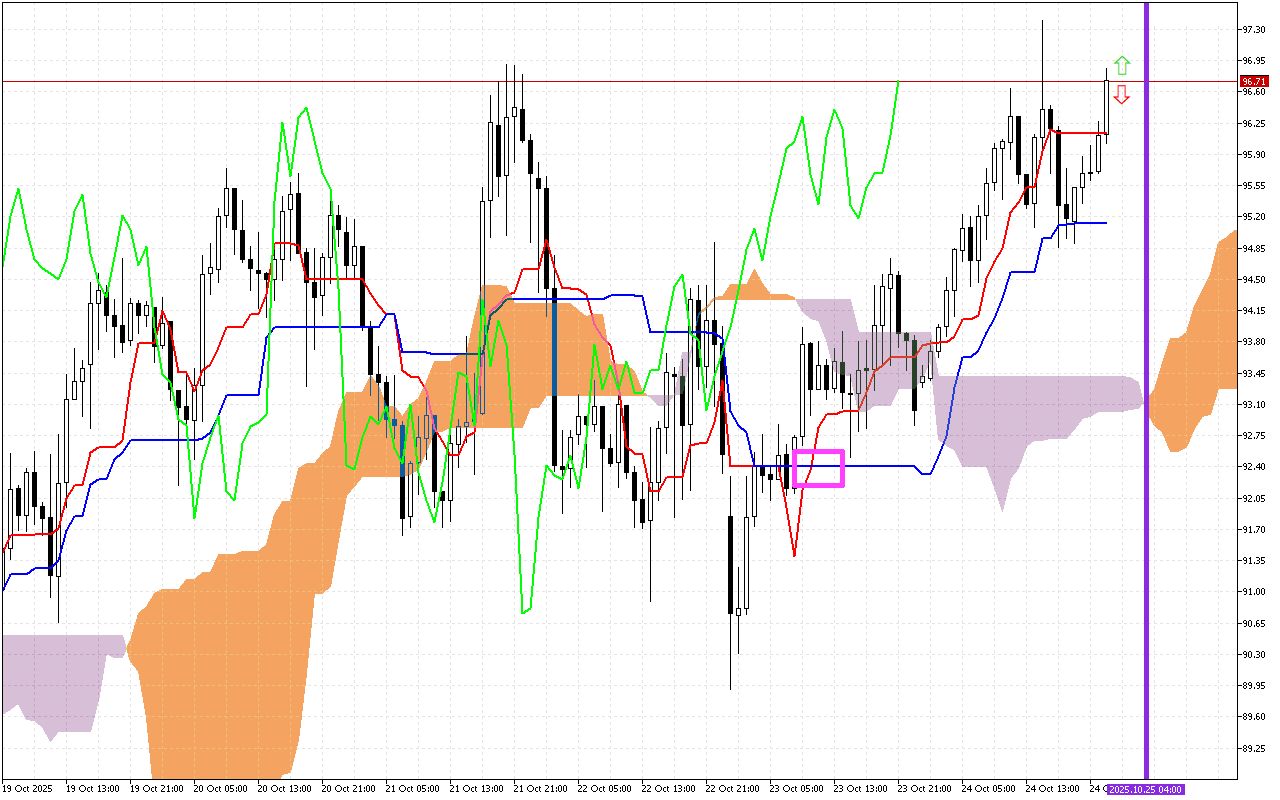Click the 21 Oct 21:00 time axis label
Viewport: 1280px width, 800px height.
(539, 789)
